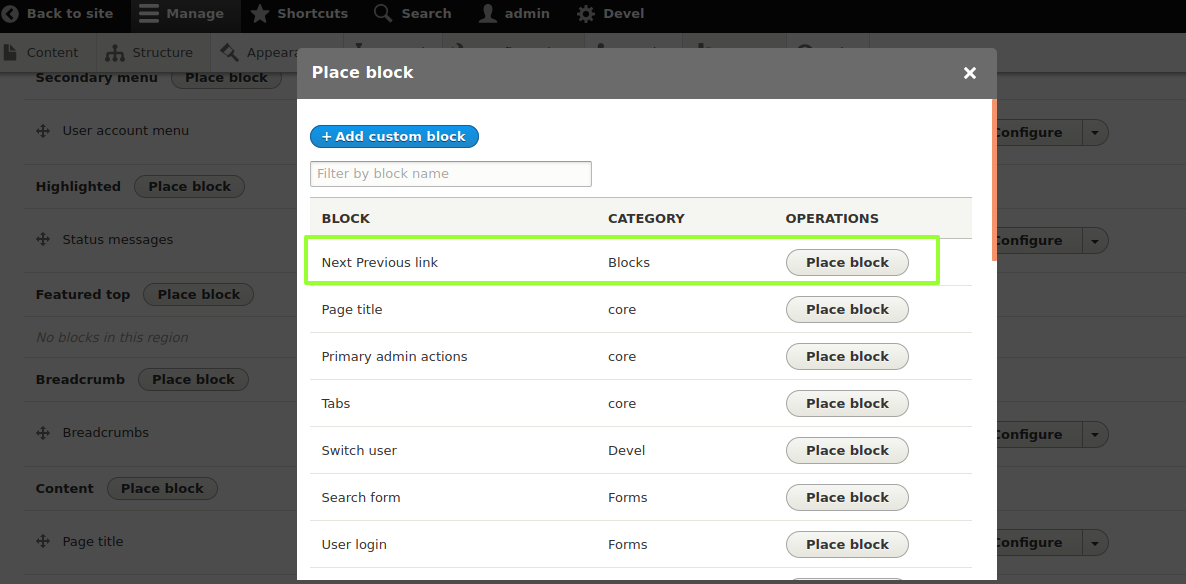
Task: Click the drag handle beside Status messages
Action: 41,239
